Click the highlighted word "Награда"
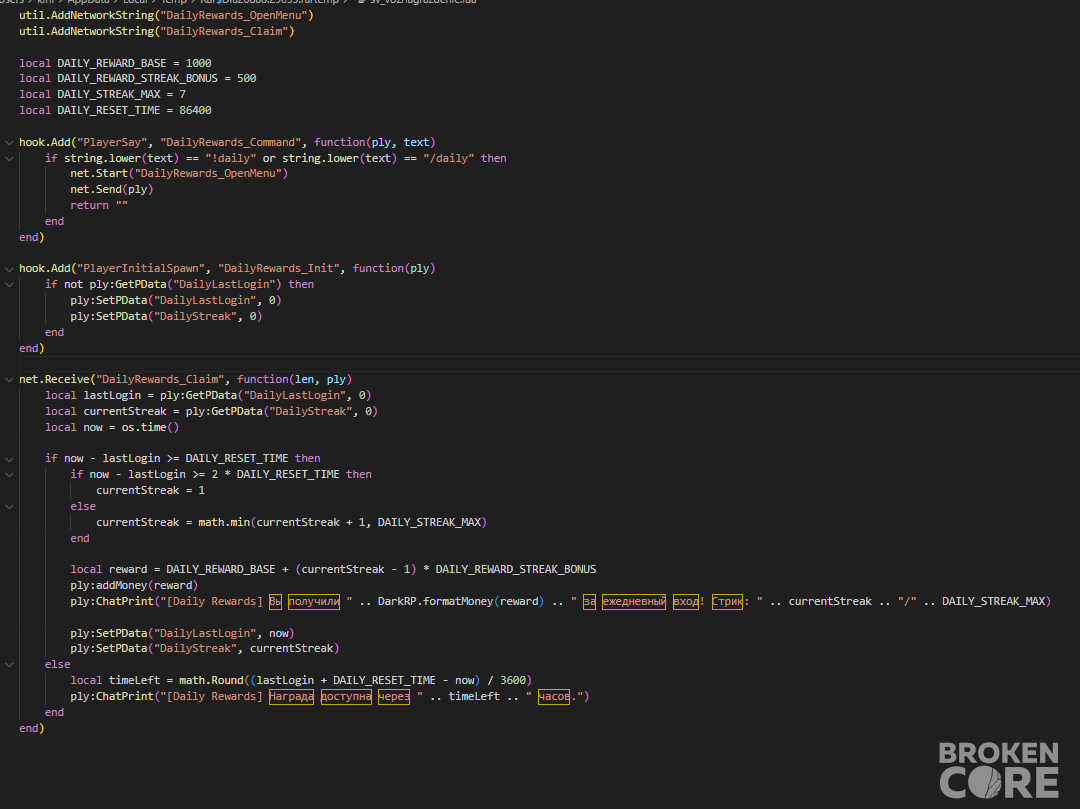Image resolution: width=1080 pixels, height=809 pixels. (291, 696)
